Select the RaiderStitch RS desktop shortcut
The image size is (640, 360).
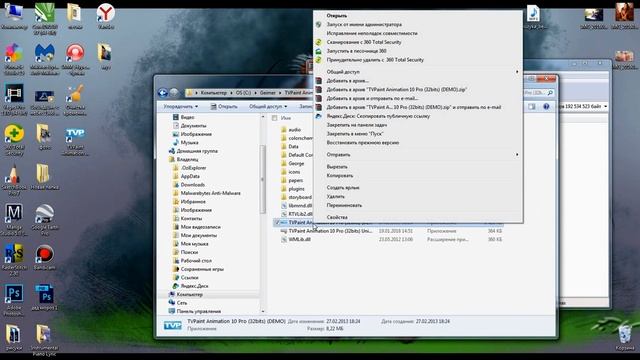[14, 260]
